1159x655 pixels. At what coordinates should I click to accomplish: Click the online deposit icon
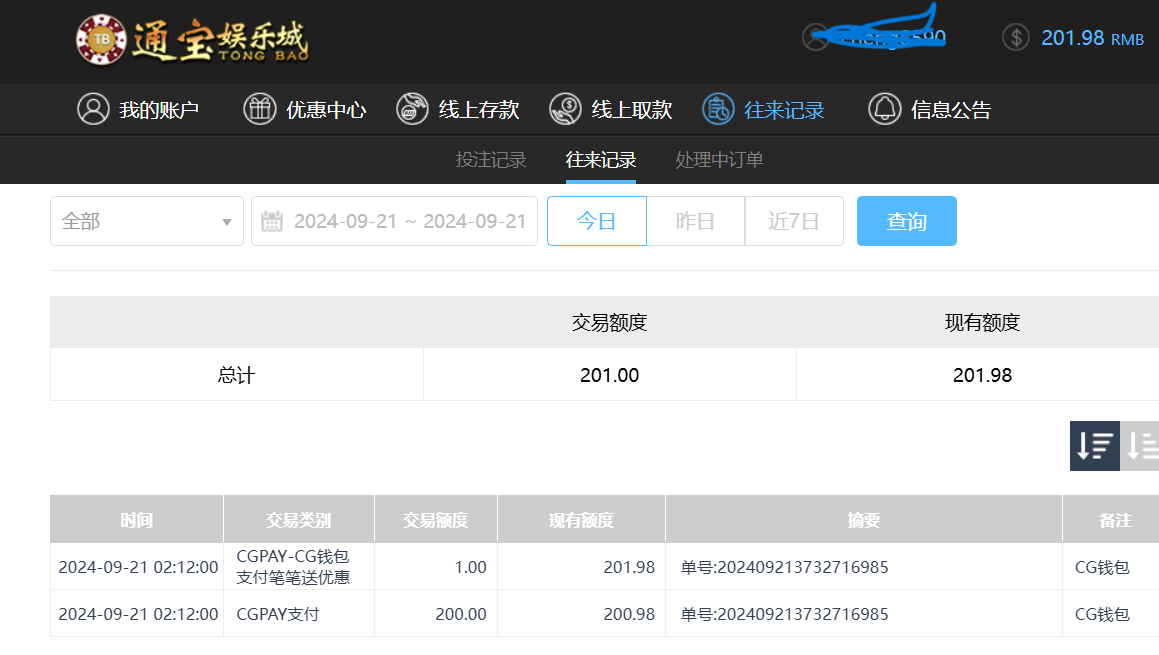point(412,109)
